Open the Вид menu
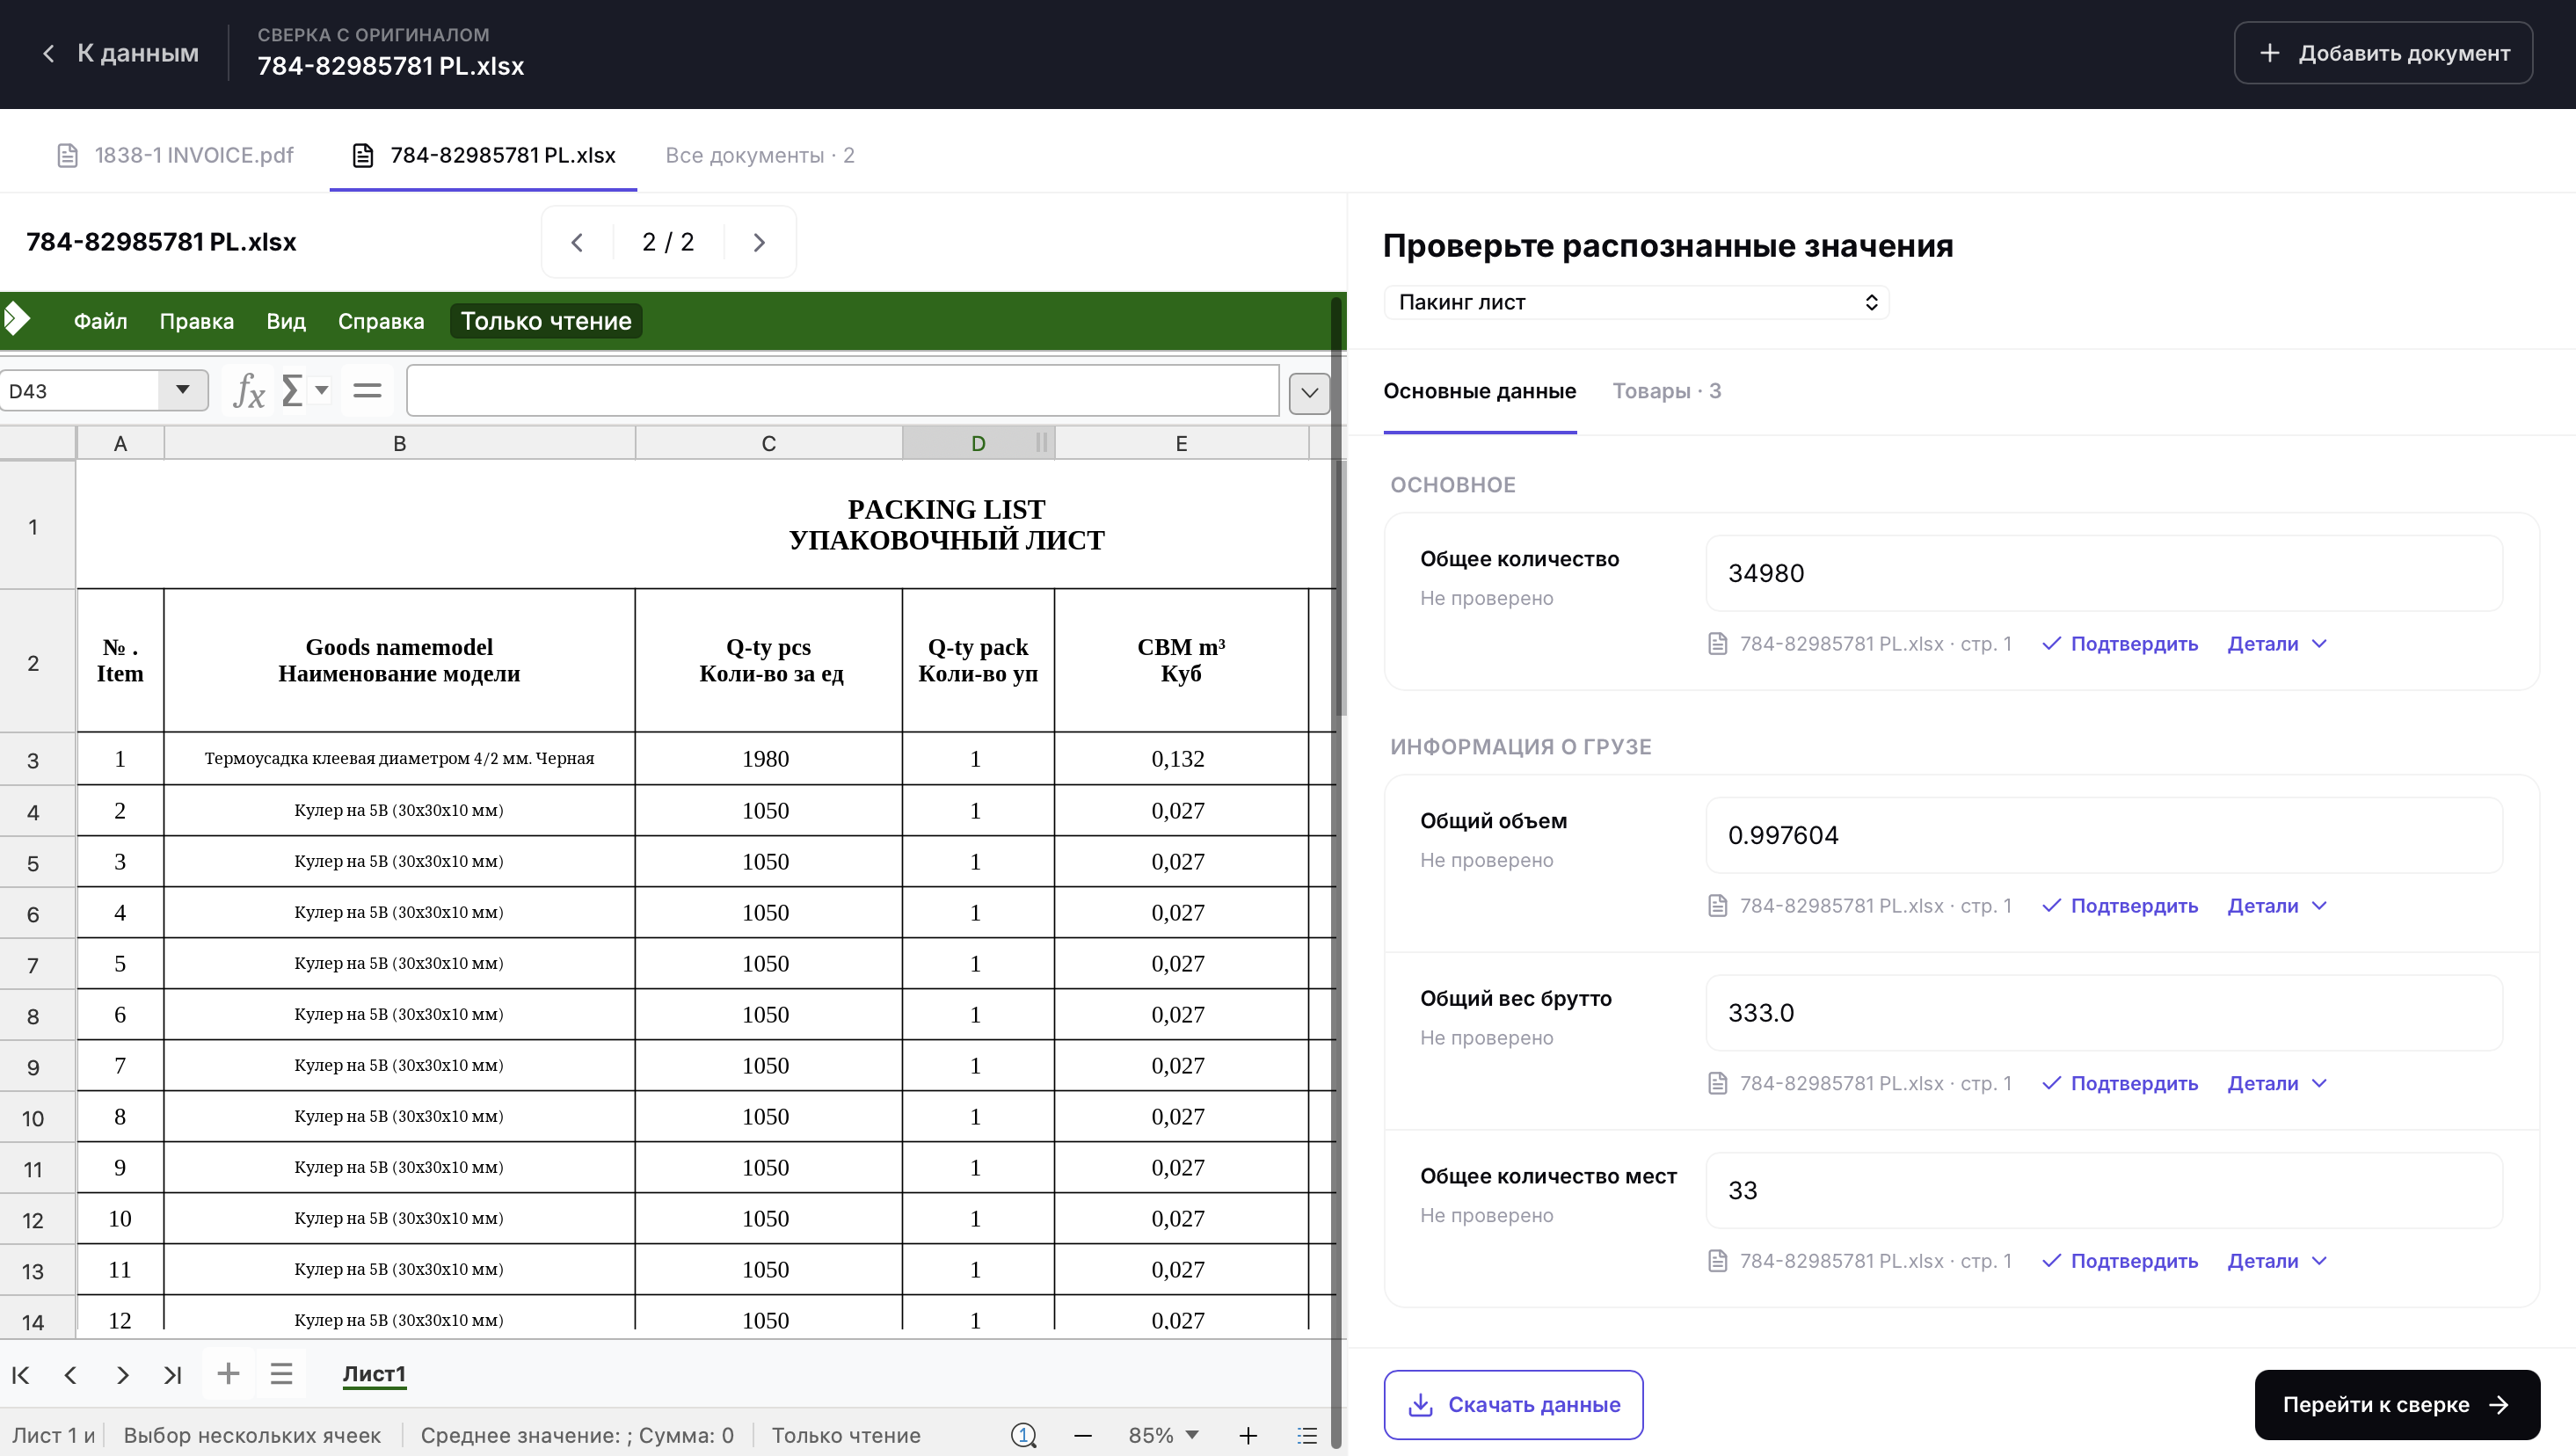The width and height of the screenshot is (2576, 1456). click(x=286, y=321)
